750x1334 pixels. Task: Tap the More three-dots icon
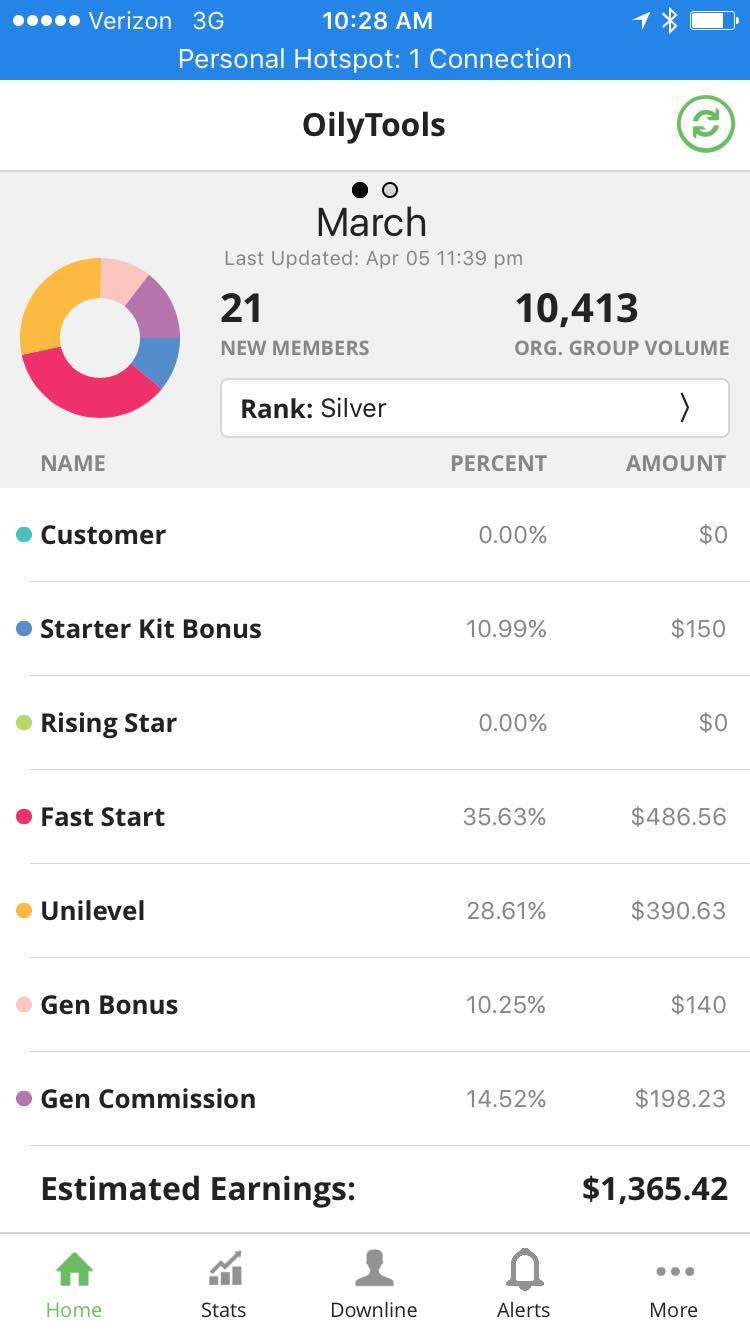674,1272
